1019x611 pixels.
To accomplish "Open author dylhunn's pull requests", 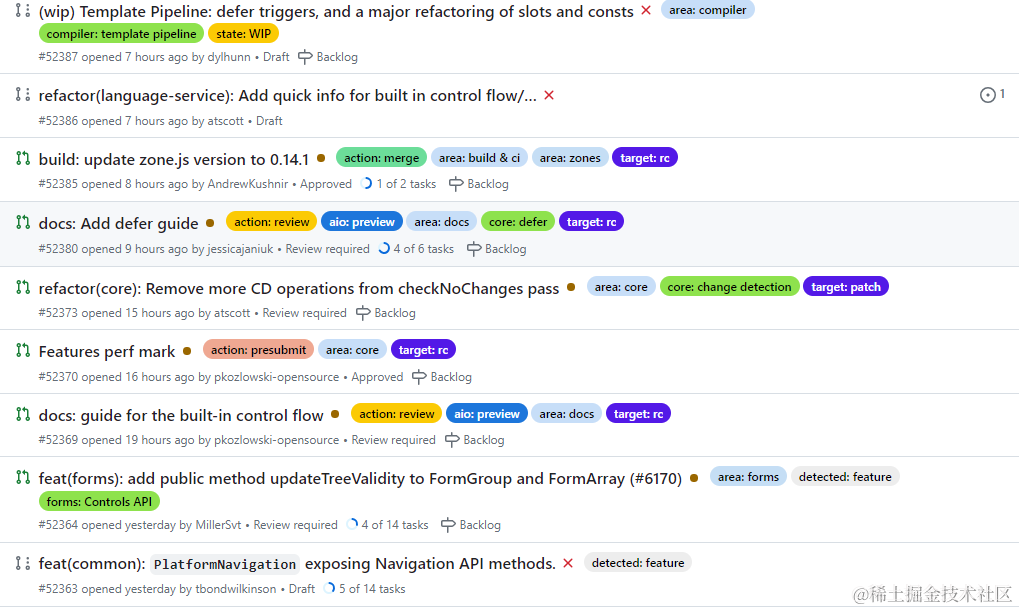I will (229, 57).
